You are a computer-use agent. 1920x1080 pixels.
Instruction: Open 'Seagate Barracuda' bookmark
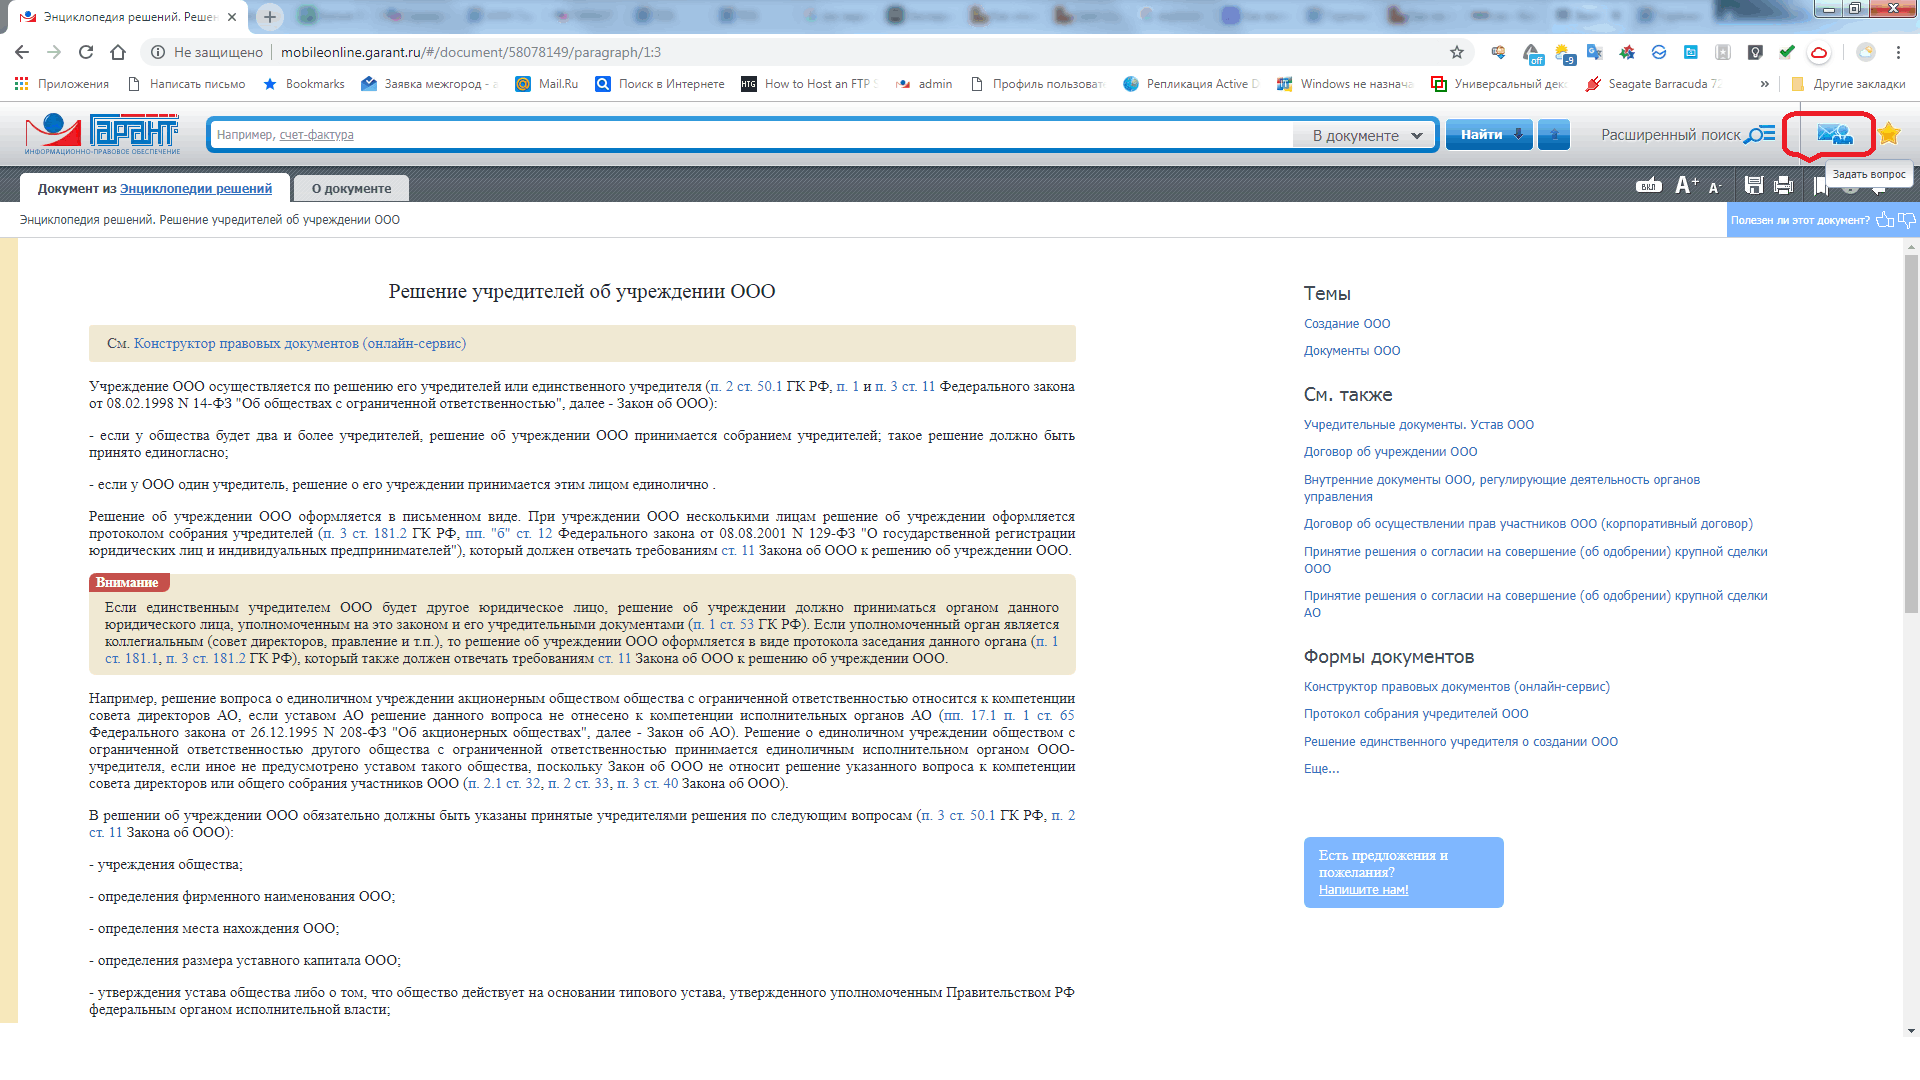1654,84
